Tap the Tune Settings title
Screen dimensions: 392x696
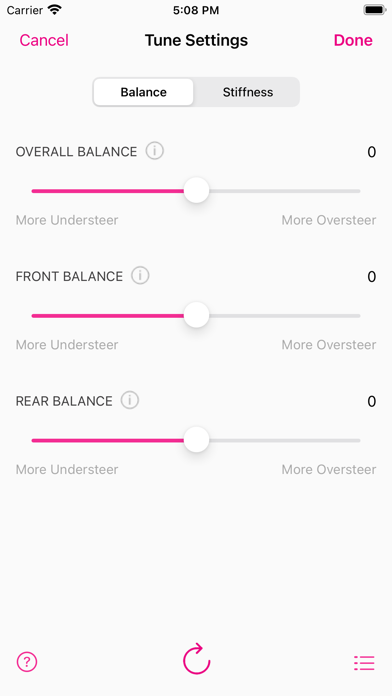click(196, 40)
